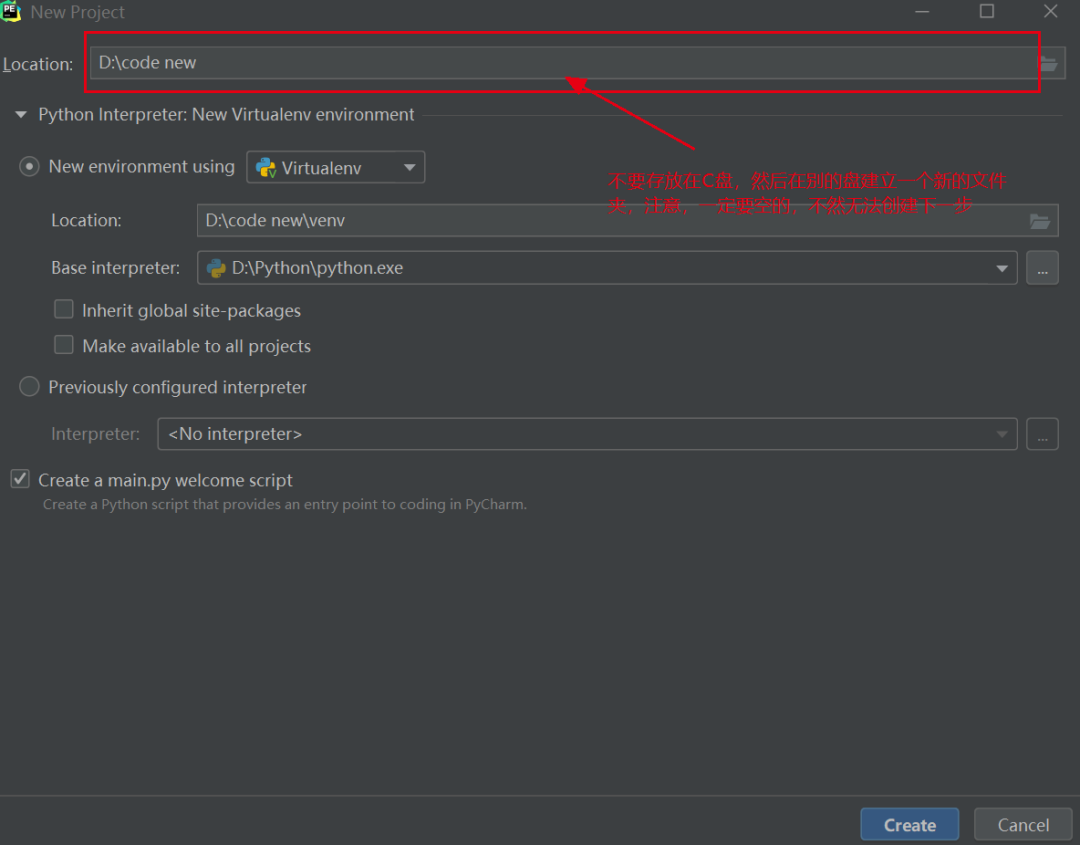The image size is (1080, 845).
Task: Click the welcome script description text
Action: tap(284, 504)
